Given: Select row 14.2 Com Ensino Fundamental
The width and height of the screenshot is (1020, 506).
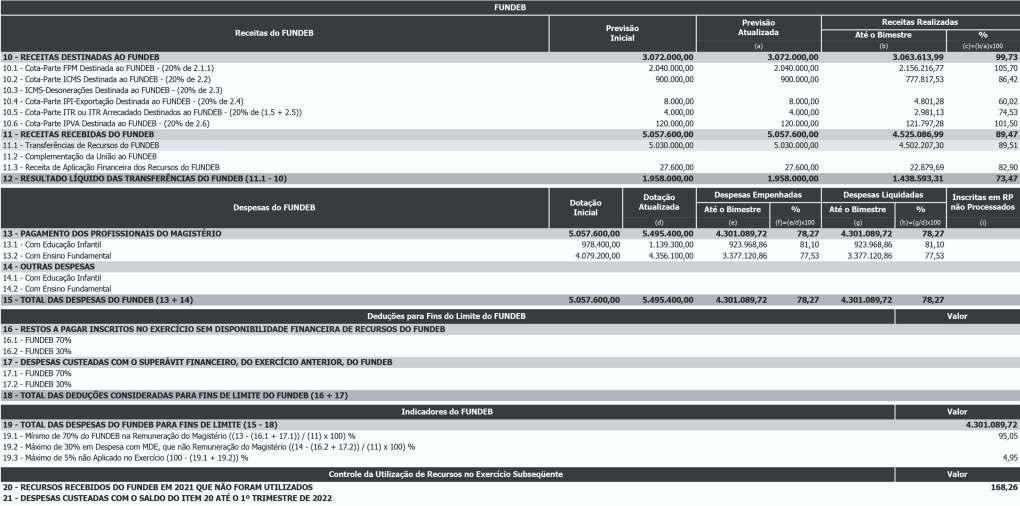Looking at the screenshot, I should (x=510, y=289).
